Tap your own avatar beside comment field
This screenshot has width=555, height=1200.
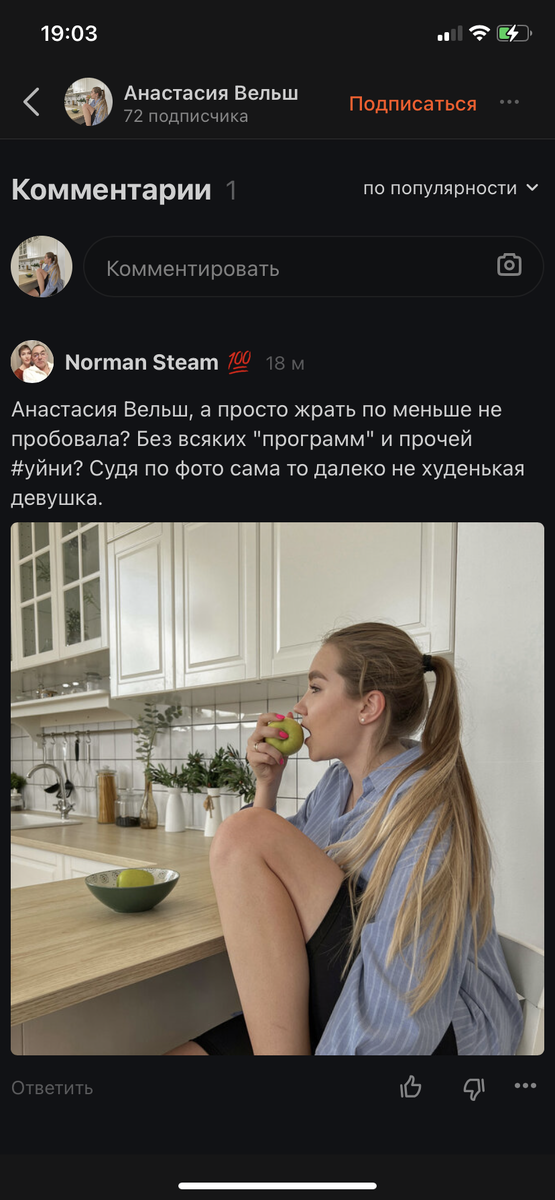[41, 267]
